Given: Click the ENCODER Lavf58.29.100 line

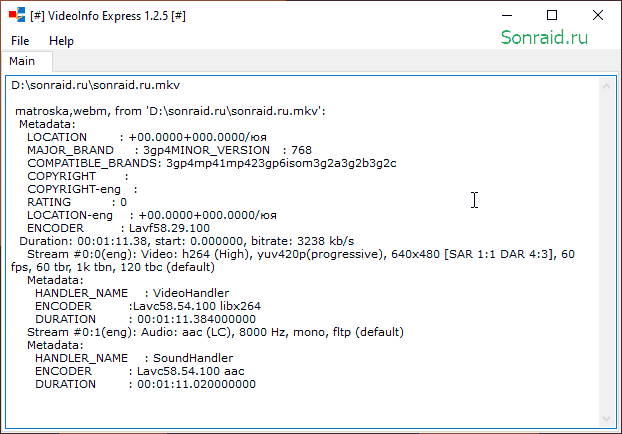Looking at the screenshot, I should tap(119, 229).
